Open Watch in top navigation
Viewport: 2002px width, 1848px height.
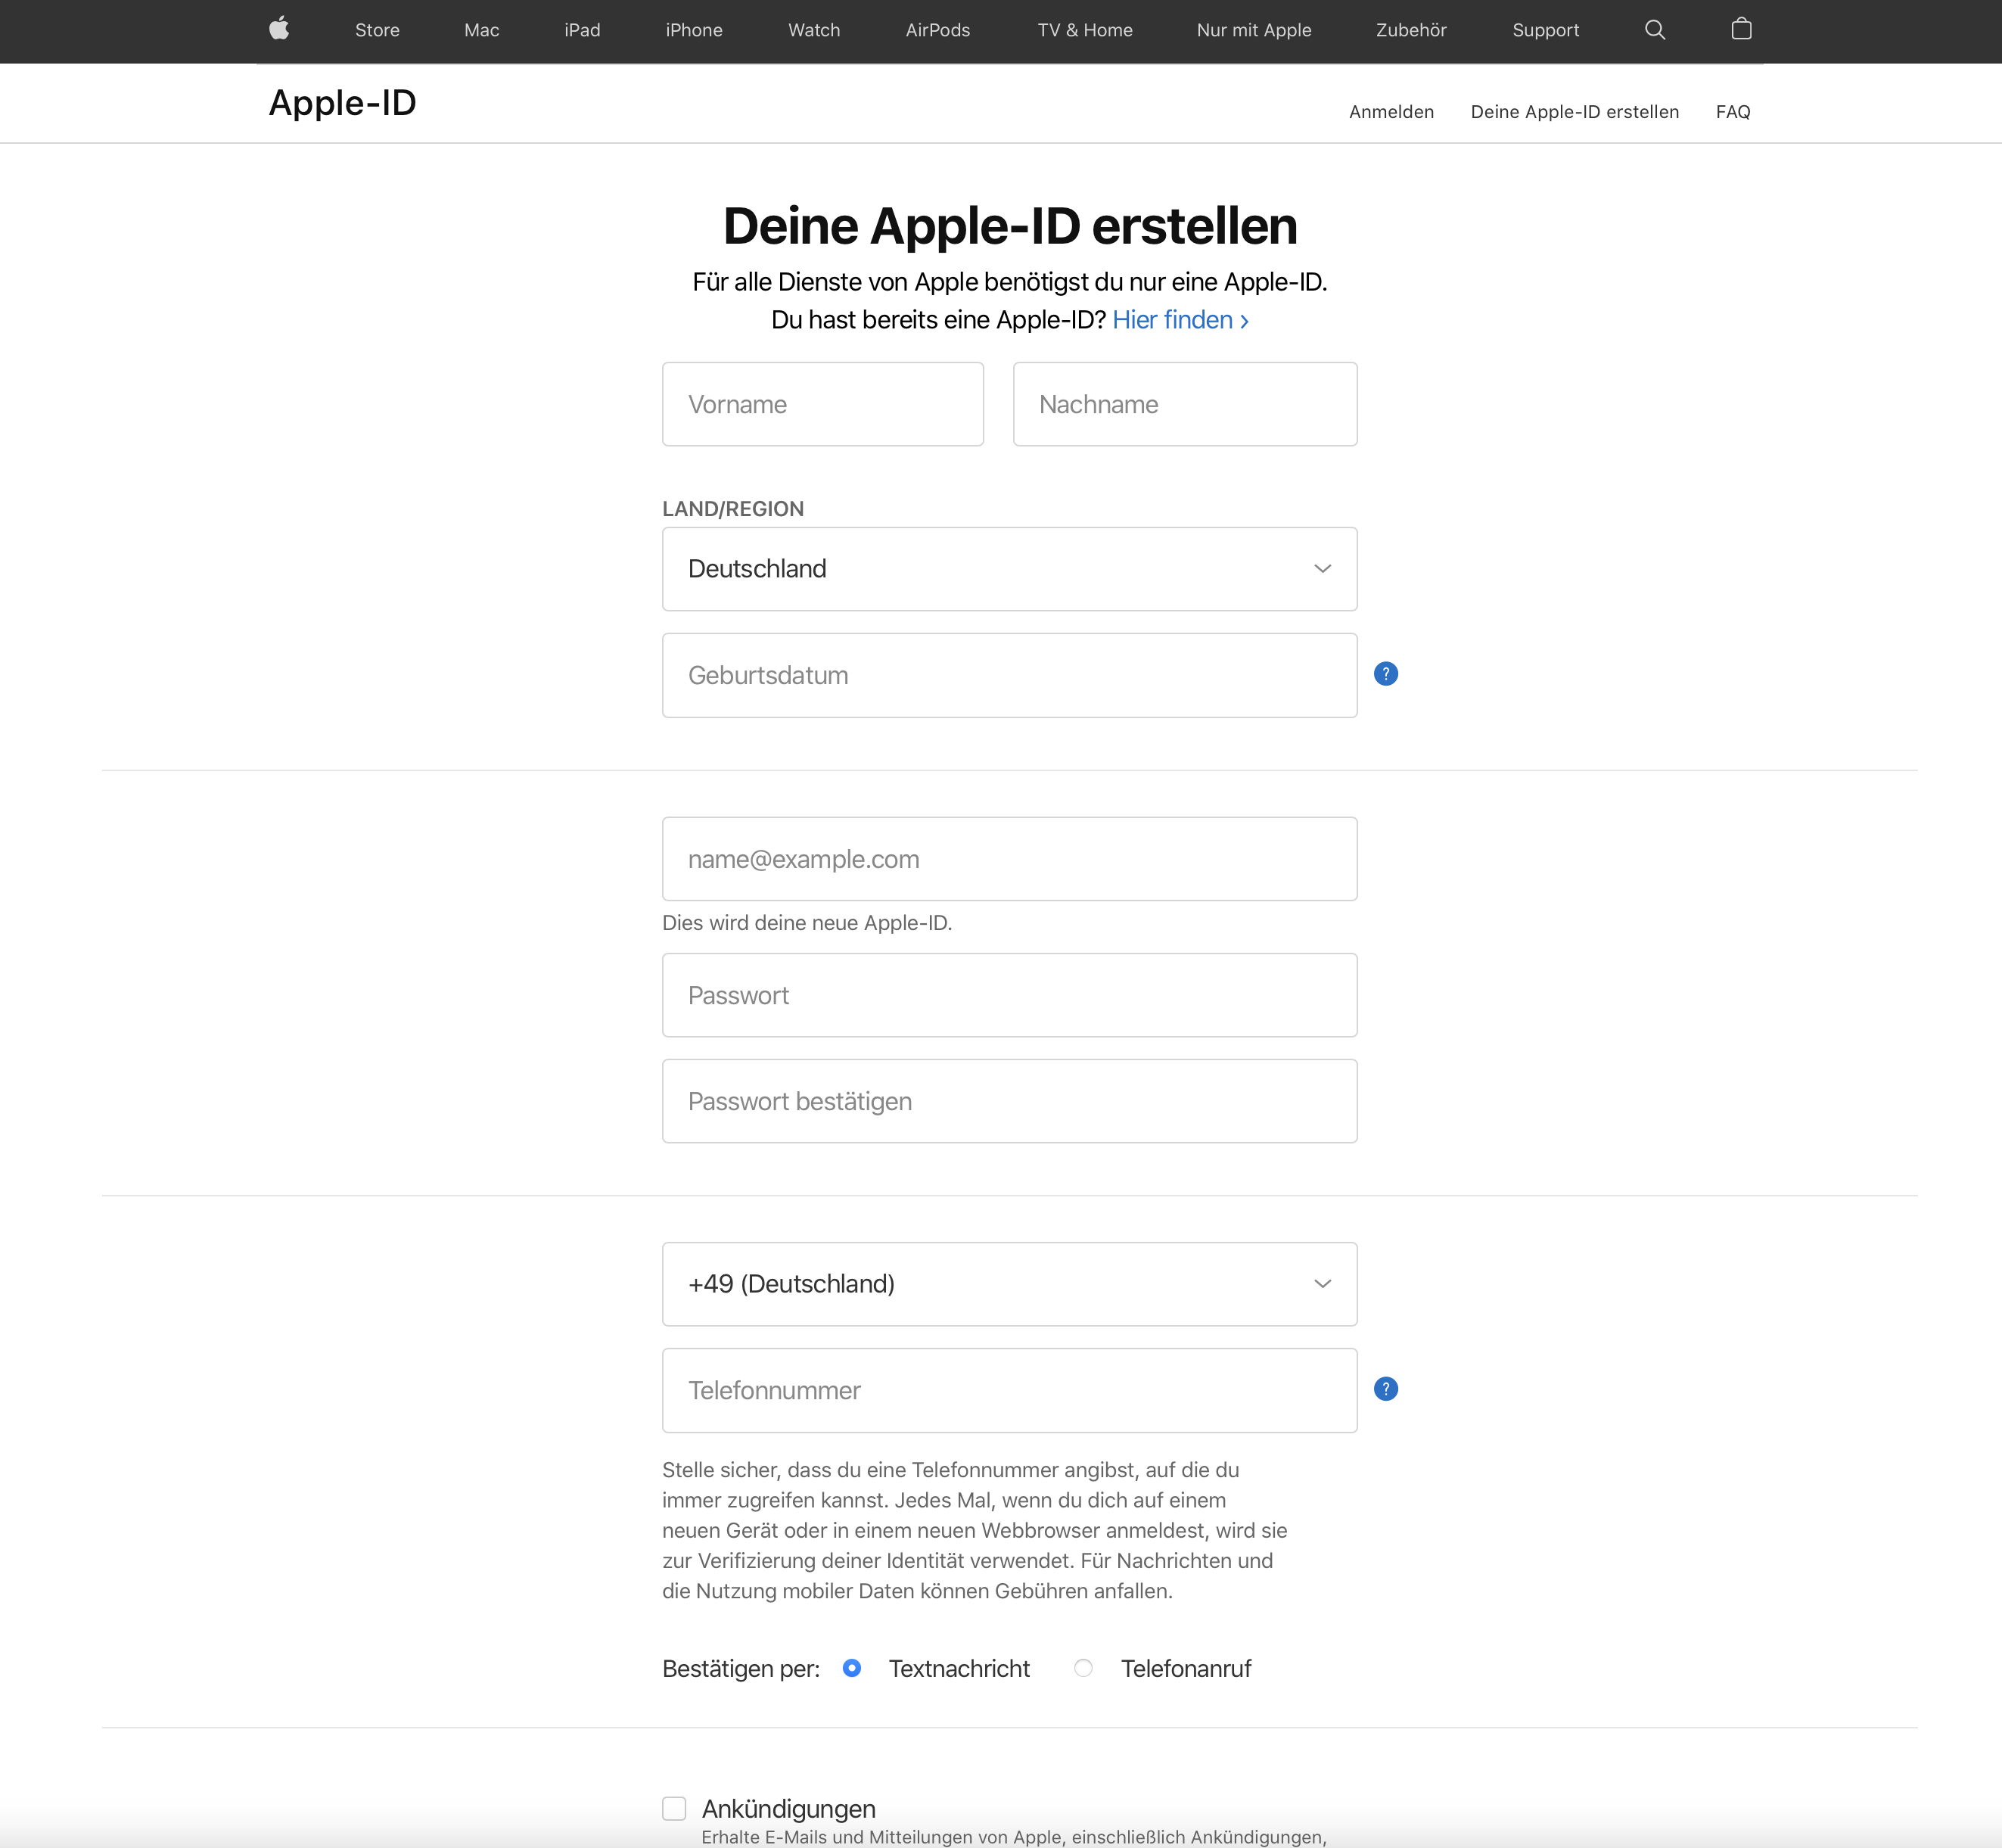[x=814, y=30]
